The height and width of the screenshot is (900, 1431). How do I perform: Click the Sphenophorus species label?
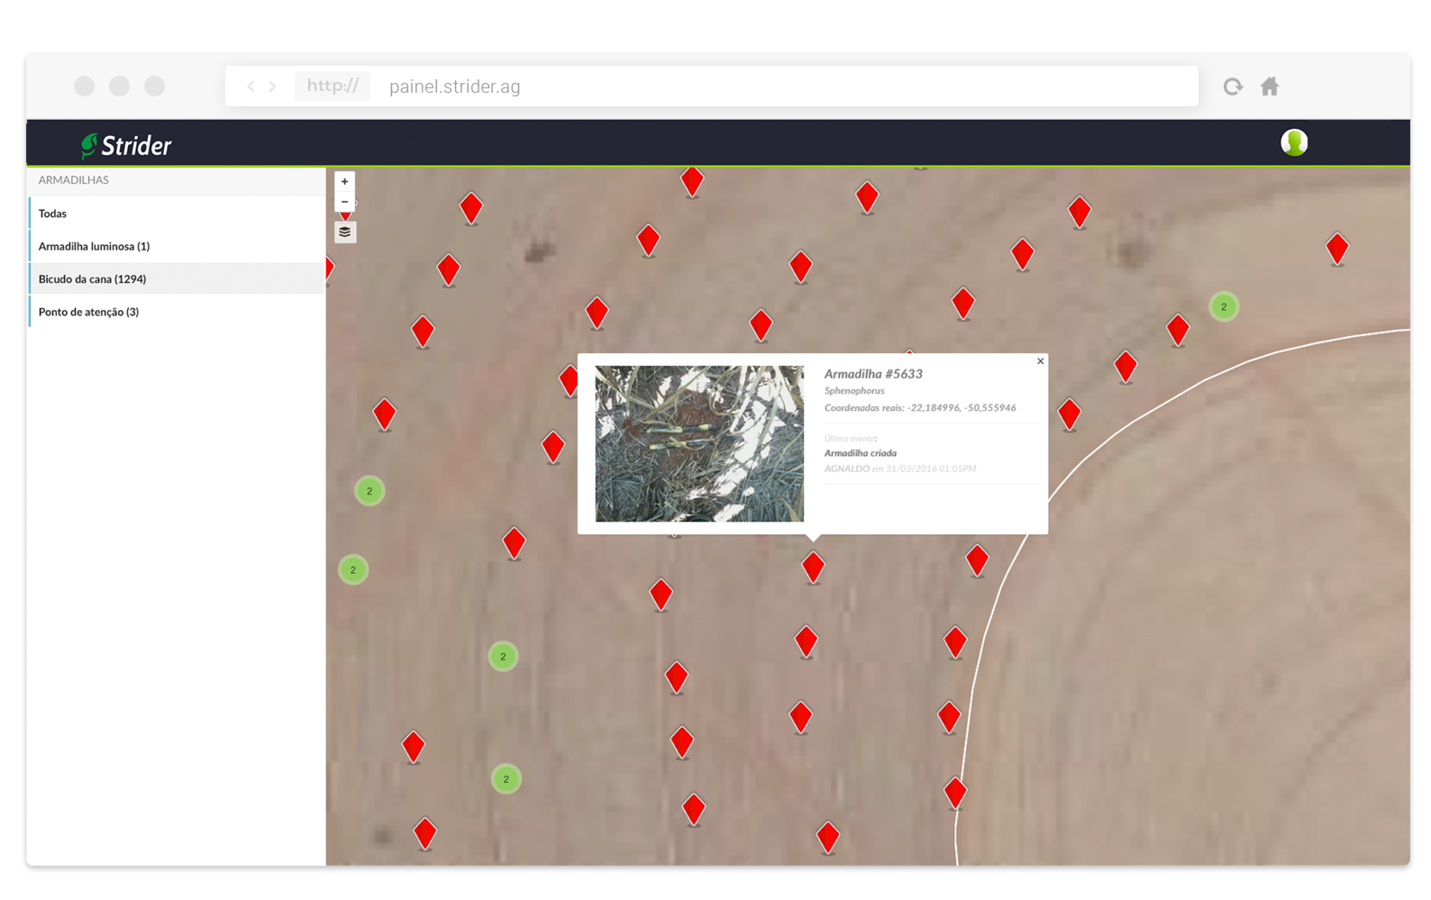[854, 391]
